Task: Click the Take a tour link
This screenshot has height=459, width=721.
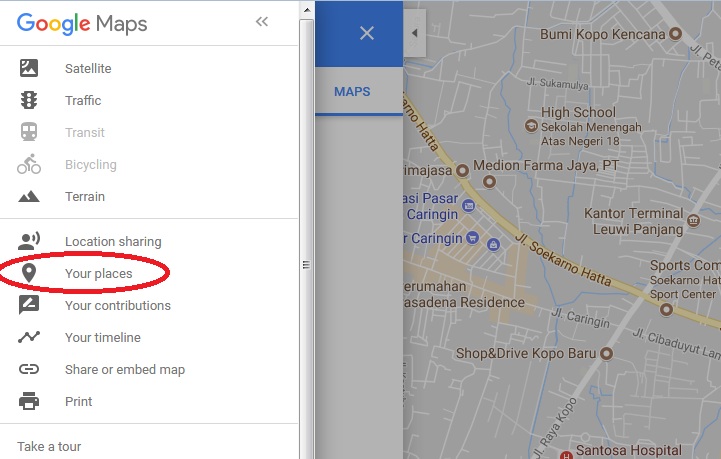Action: [49, 446]
